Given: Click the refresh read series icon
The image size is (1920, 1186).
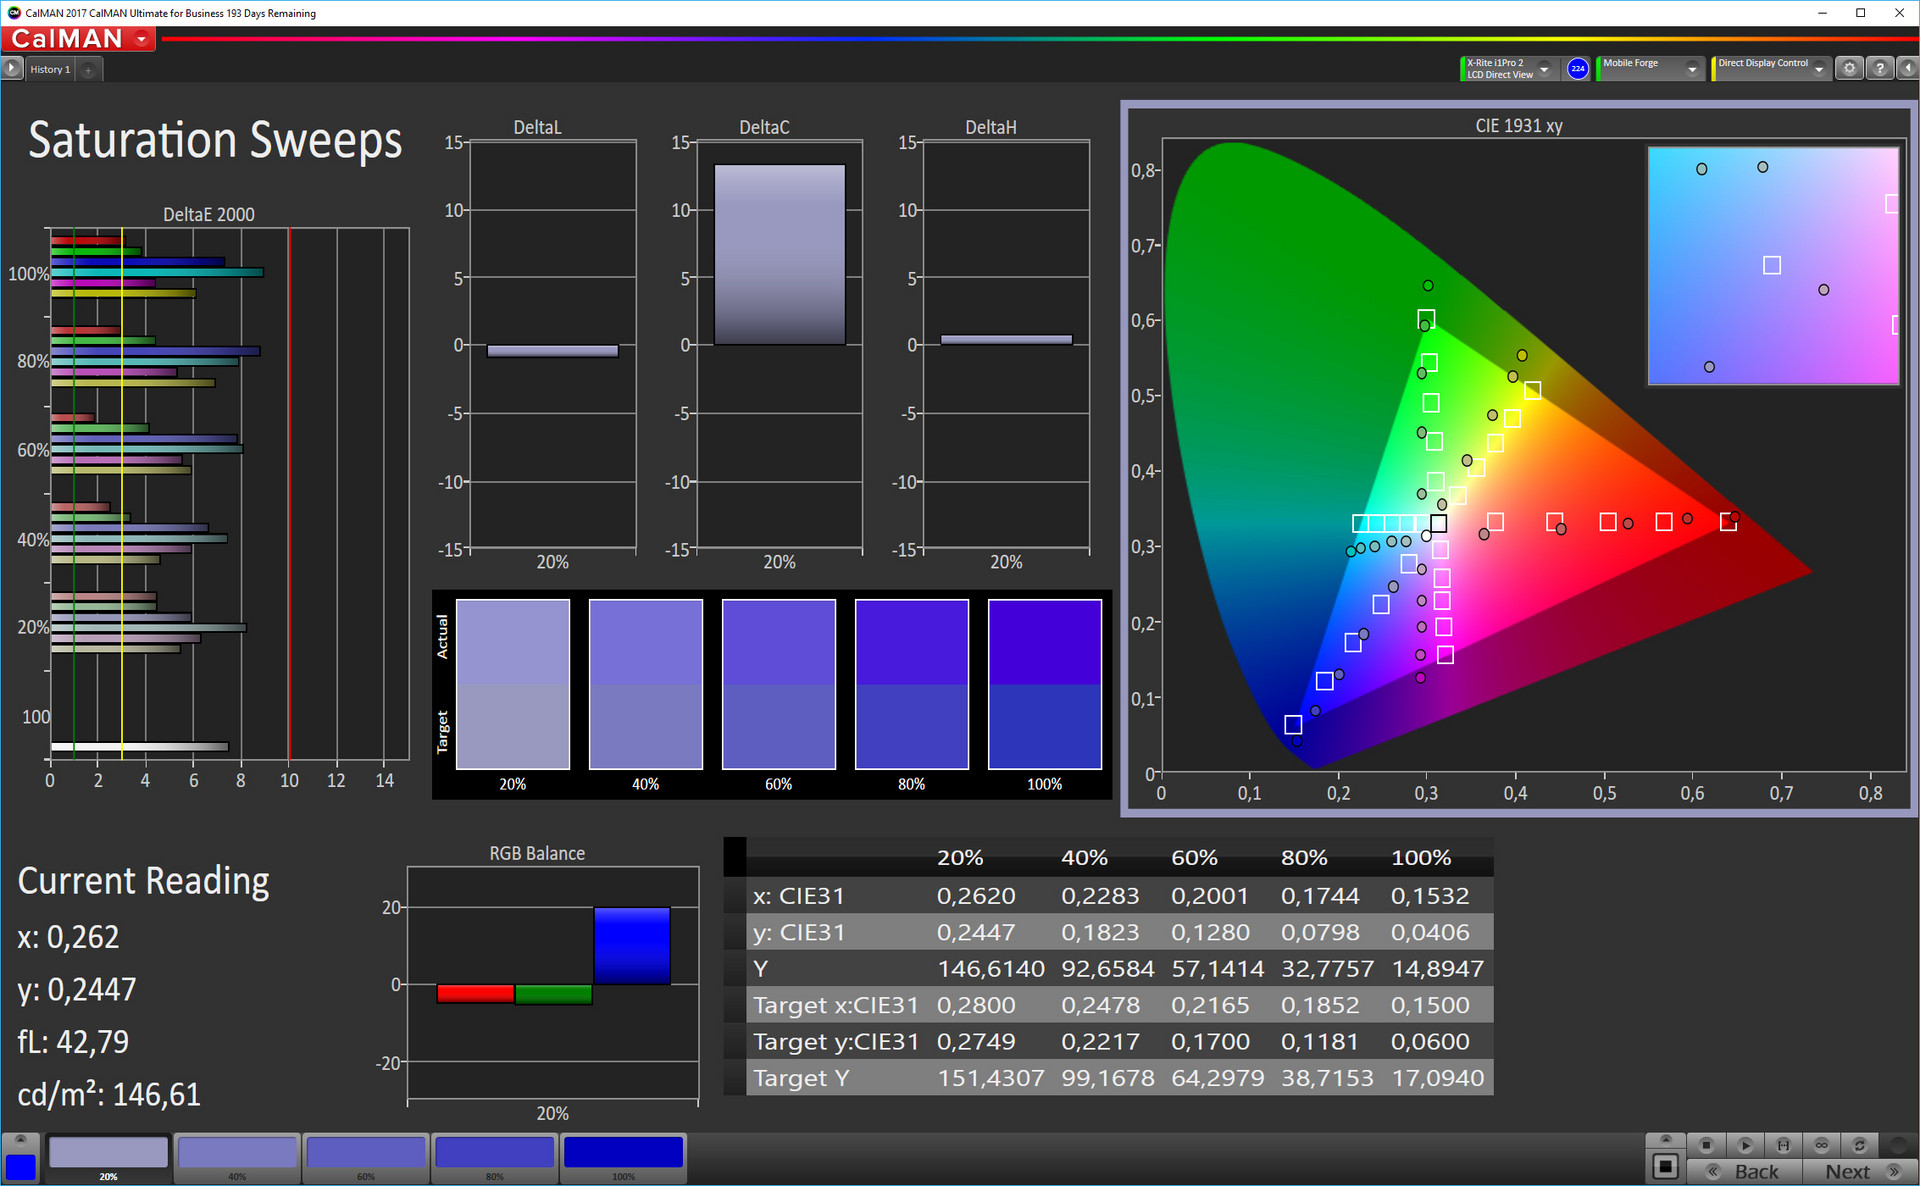Looking at the screenshot, I should pyautogui.click(x=1859, y=1145).
